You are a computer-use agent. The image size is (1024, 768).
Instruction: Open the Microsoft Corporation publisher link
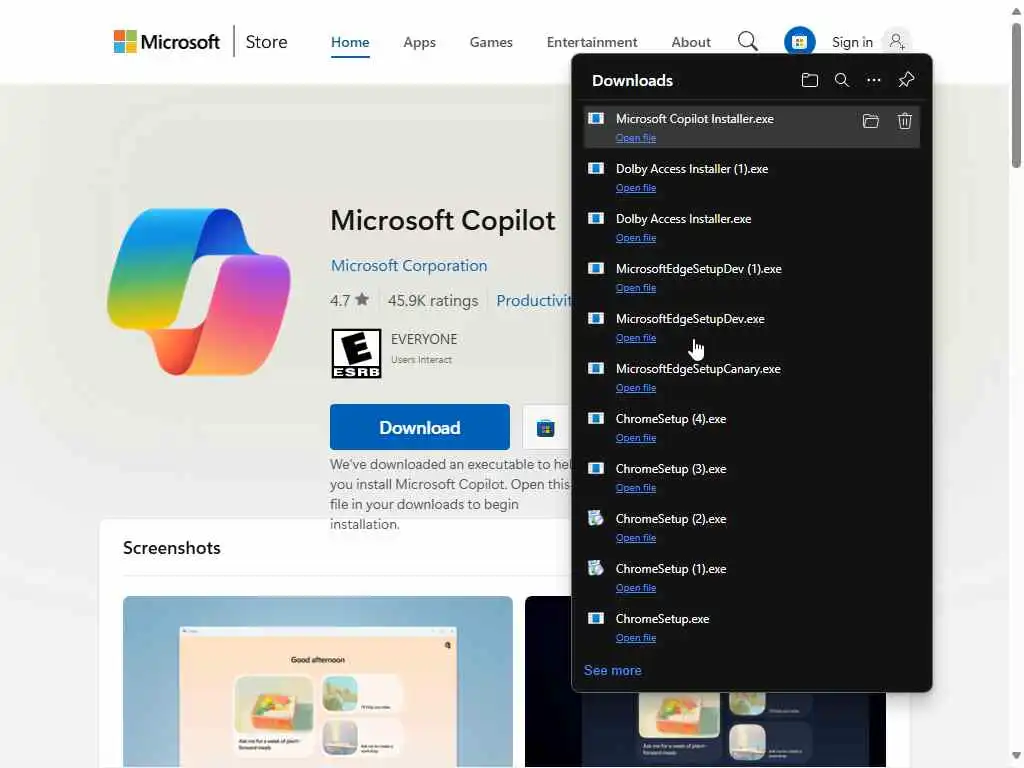(409, 266)
